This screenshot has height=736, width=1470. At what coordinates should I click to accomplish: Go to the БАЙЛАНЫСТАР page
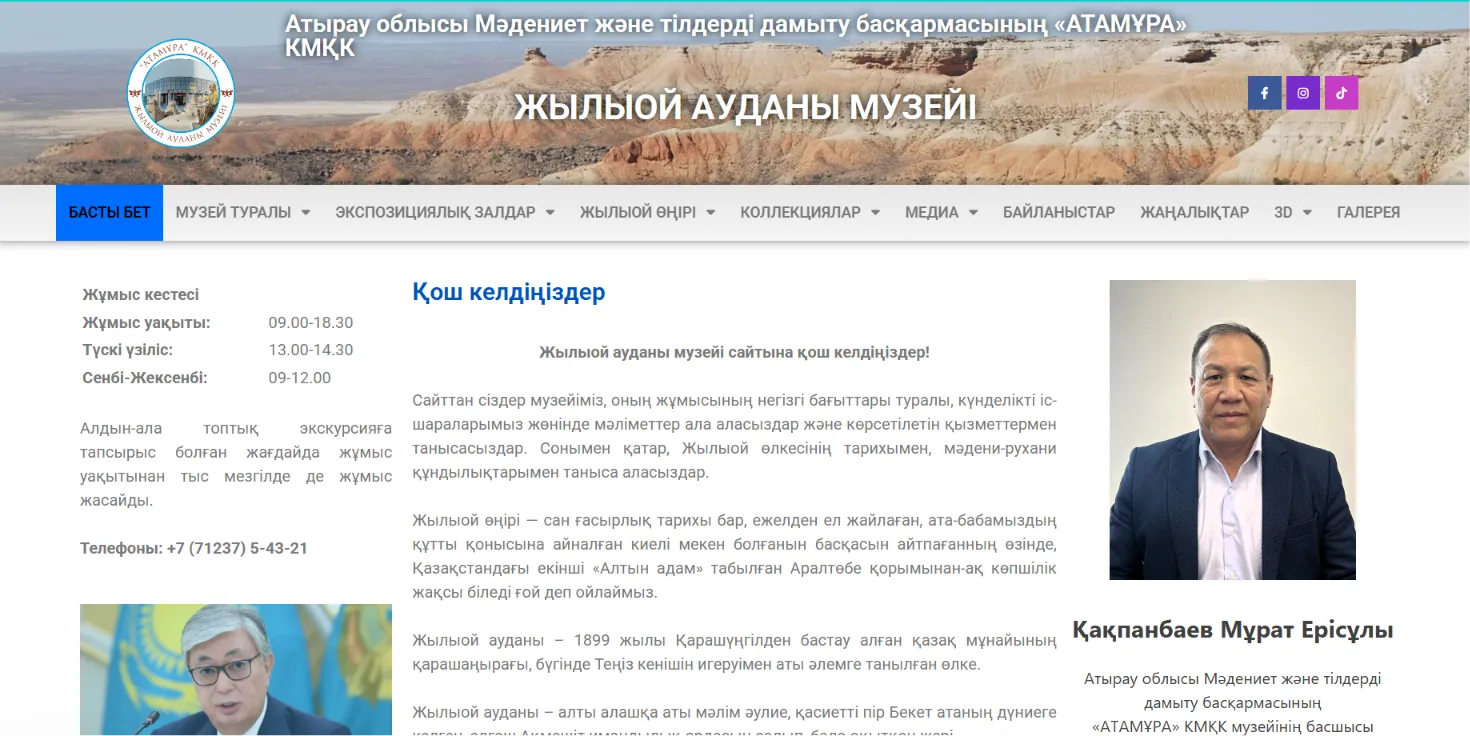point(1059,212)
